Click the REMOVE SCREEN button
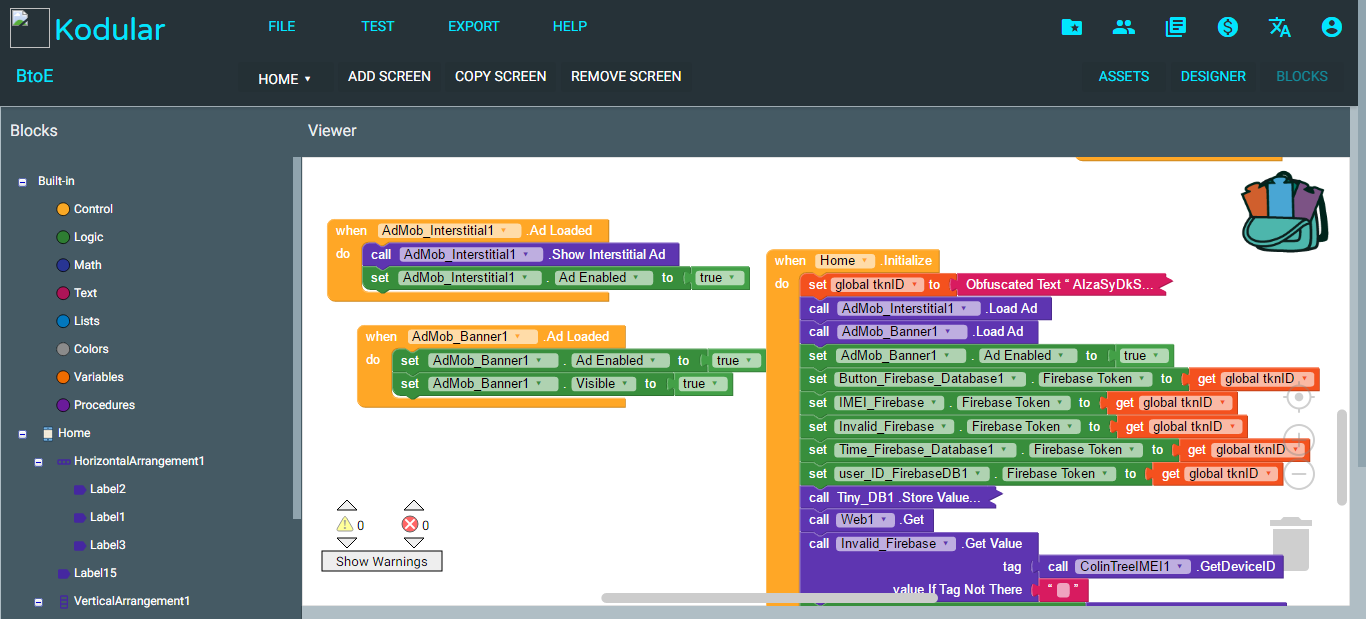Screen dimensions: 1366x619 (626, 76)
